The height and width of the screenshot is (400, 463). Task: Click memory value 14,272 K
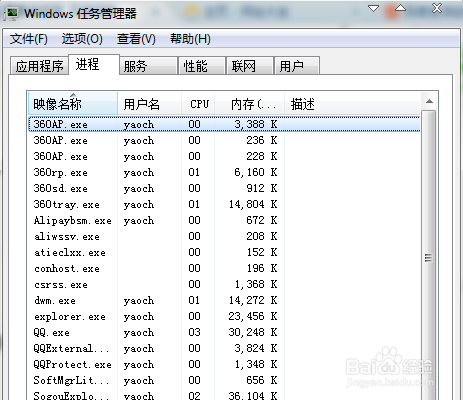(x=253, y=300)
